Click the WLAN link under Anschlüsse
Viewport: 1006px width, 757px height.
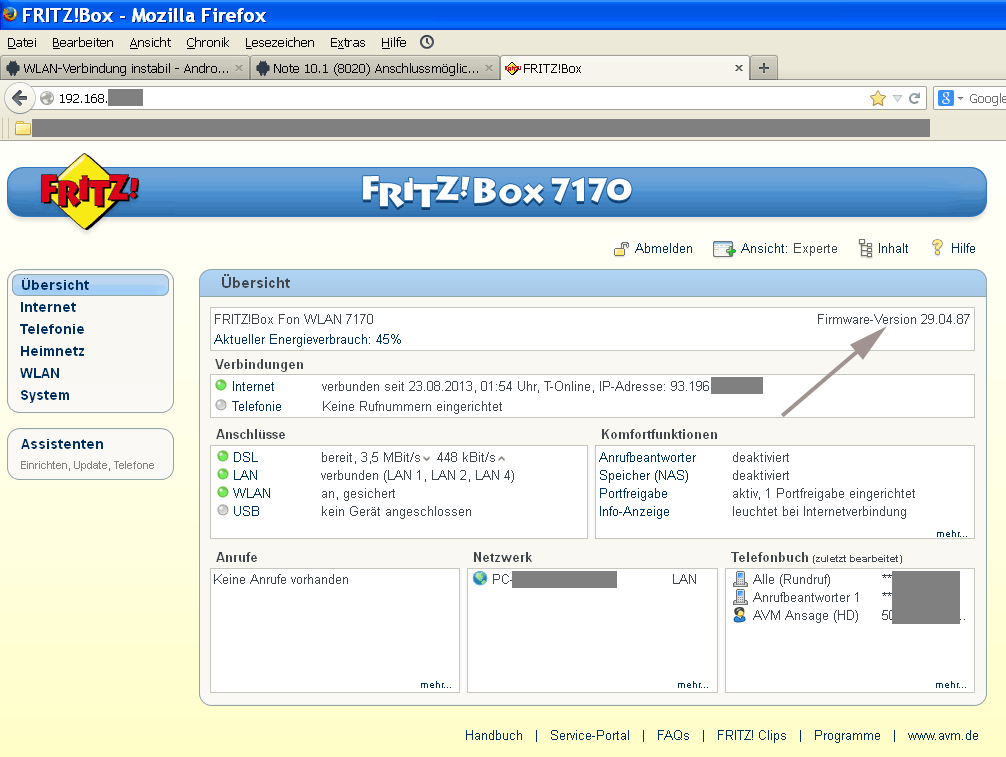(252, 493)
